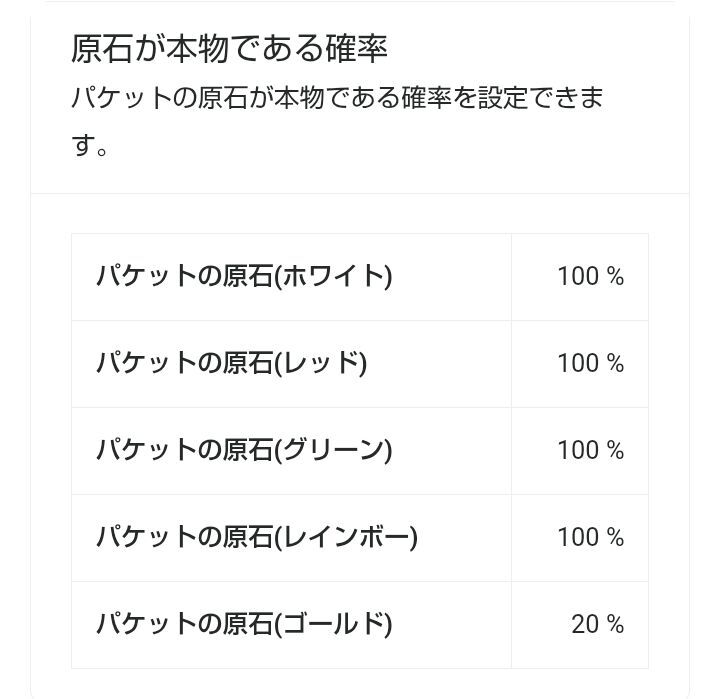Edit the 20 value for ゴールド
Viewport: 720px width, 699px height.
(585, 624)
